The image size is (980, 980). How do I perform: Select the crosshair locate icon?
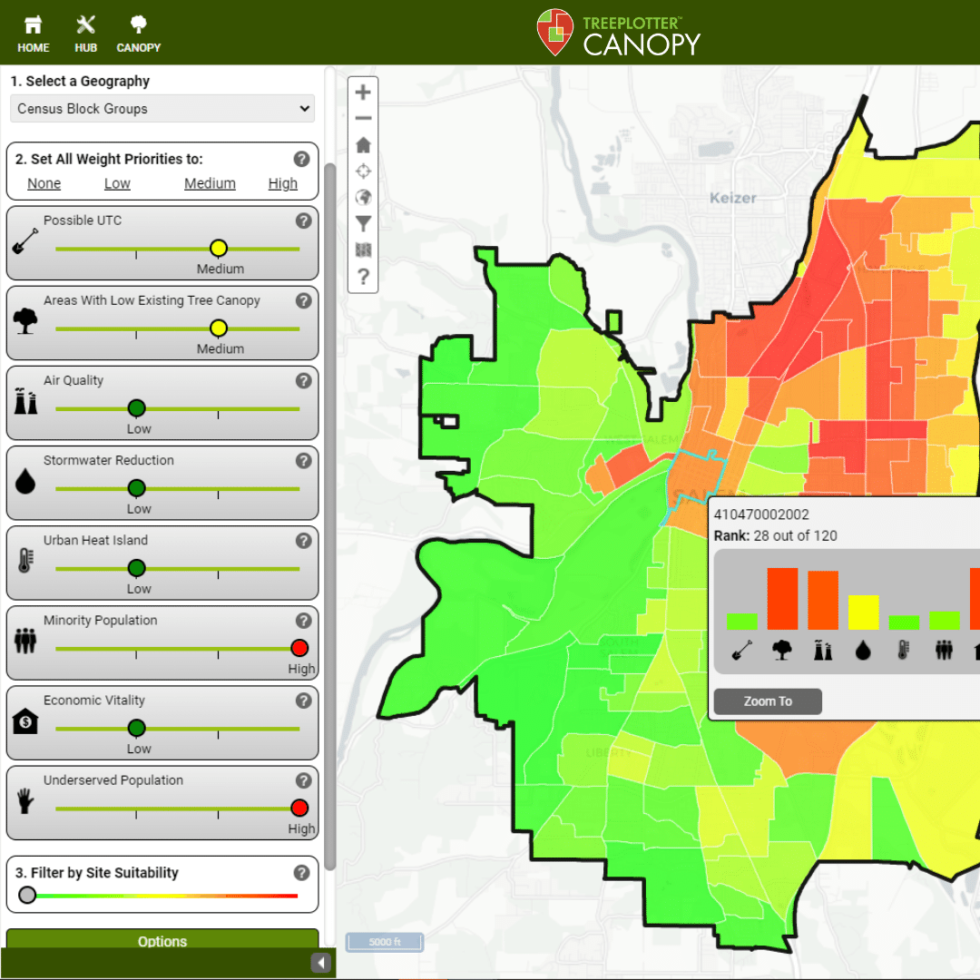click(363, 171)
